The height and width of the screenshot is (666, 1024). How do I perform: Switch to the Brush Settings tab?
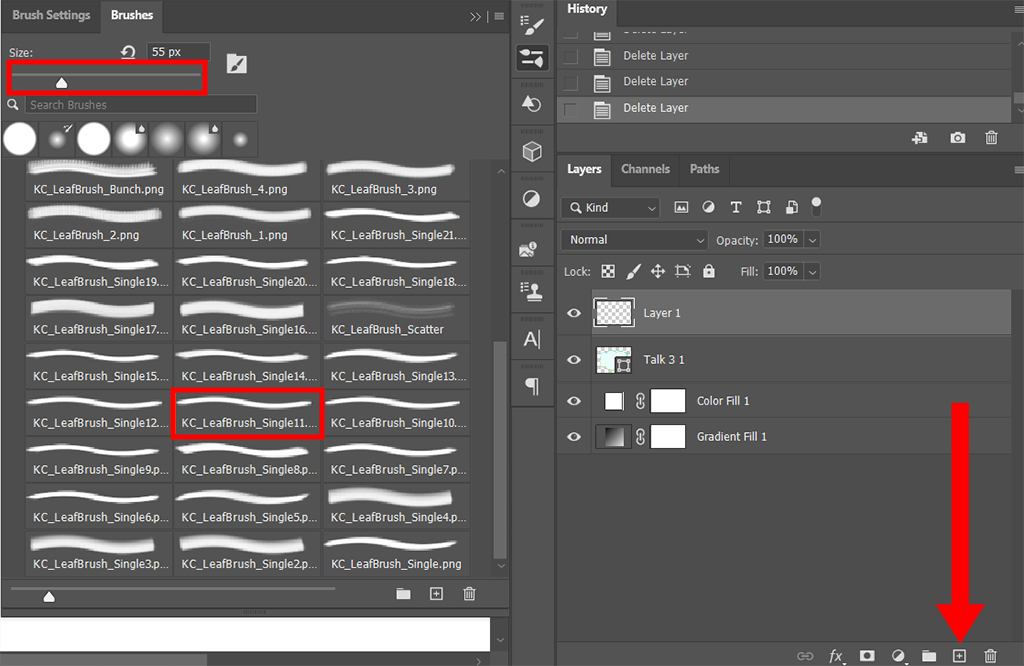coord(51,15)
